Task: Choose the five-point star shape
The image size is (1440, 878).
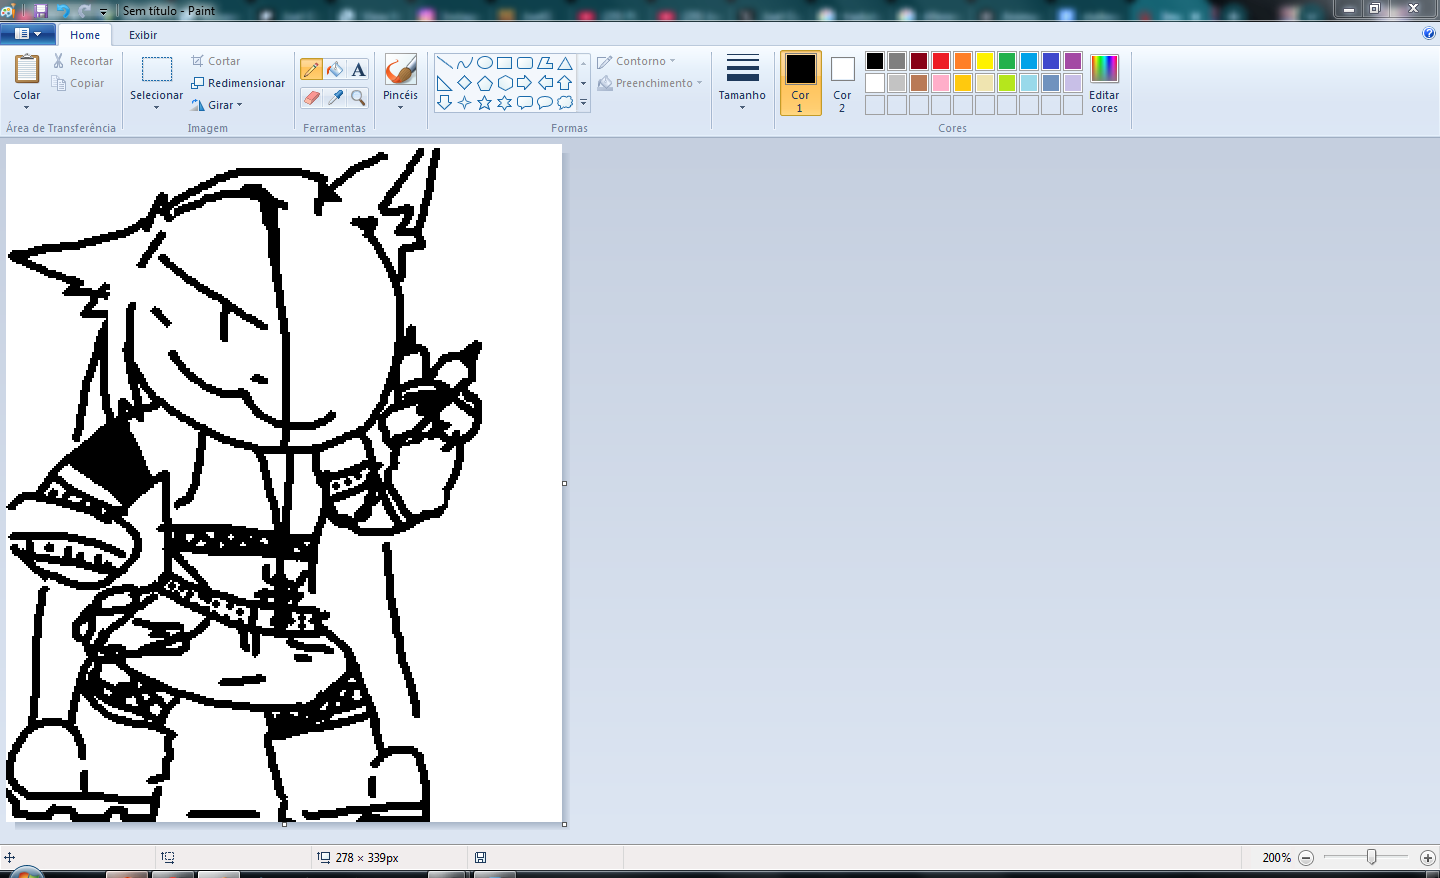Action: [485, 102]
